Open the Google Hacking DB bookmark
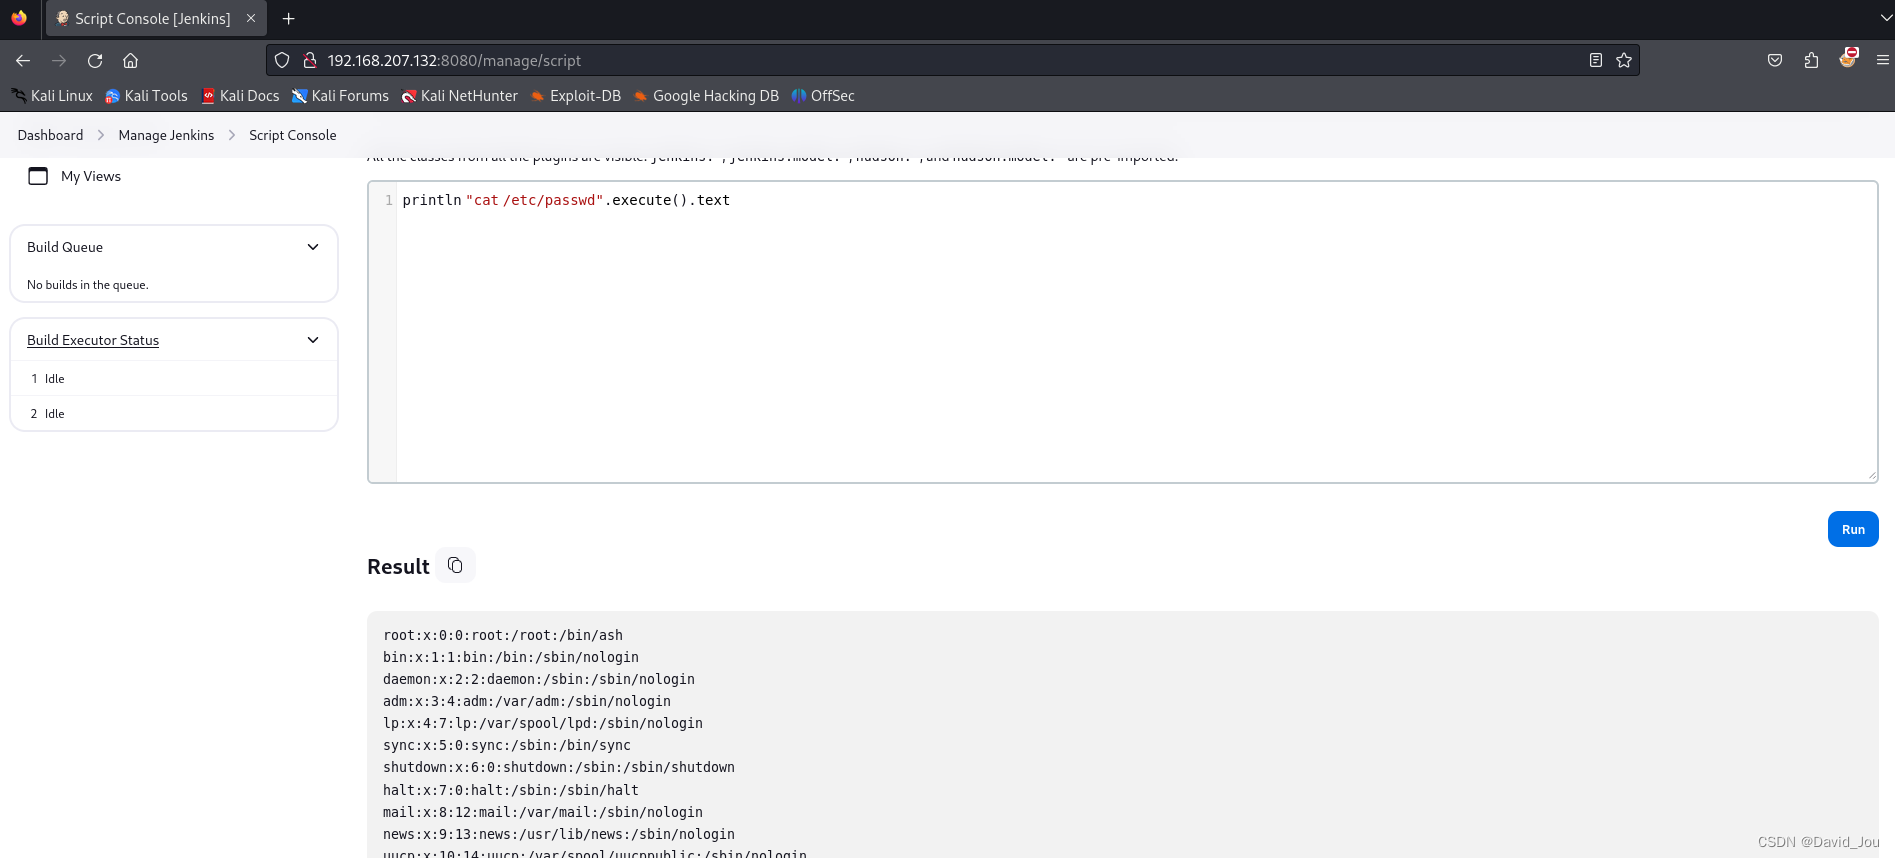The width and height of the screenshot is (1895, 858). coord(706,96)
